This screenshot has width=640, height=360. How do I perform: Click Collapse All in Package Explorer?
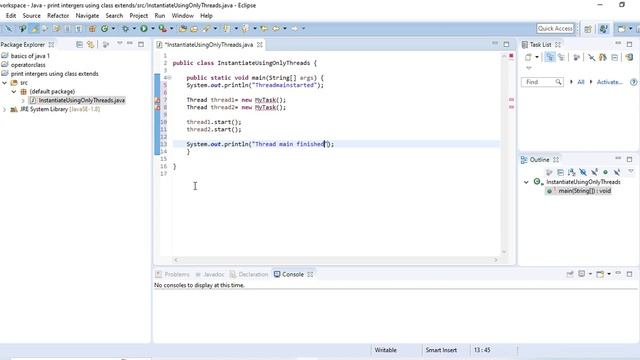pyautogui.click(x=80, y=44)
